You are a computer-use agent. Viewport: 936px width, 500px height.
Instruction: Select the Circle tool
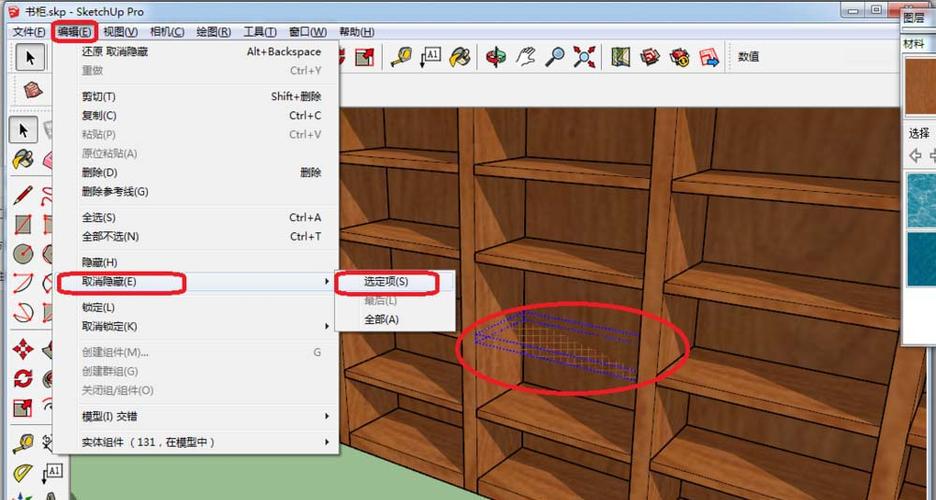coord(23,254)
